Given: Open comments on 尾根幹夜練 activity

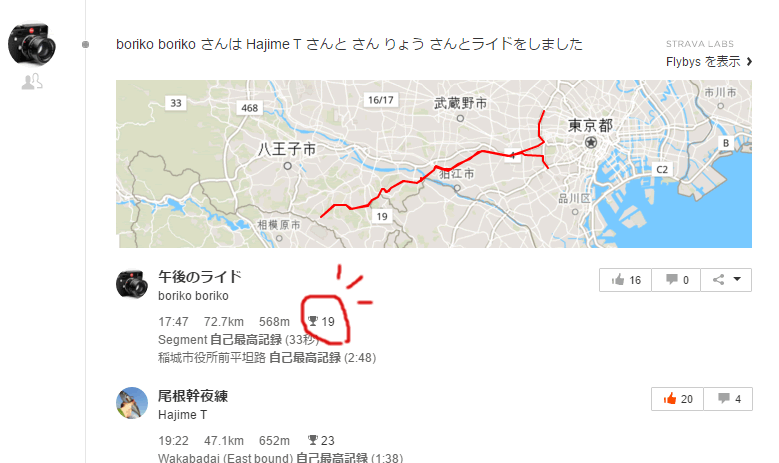Looking at the screenshot, I should tap(728, 399).
